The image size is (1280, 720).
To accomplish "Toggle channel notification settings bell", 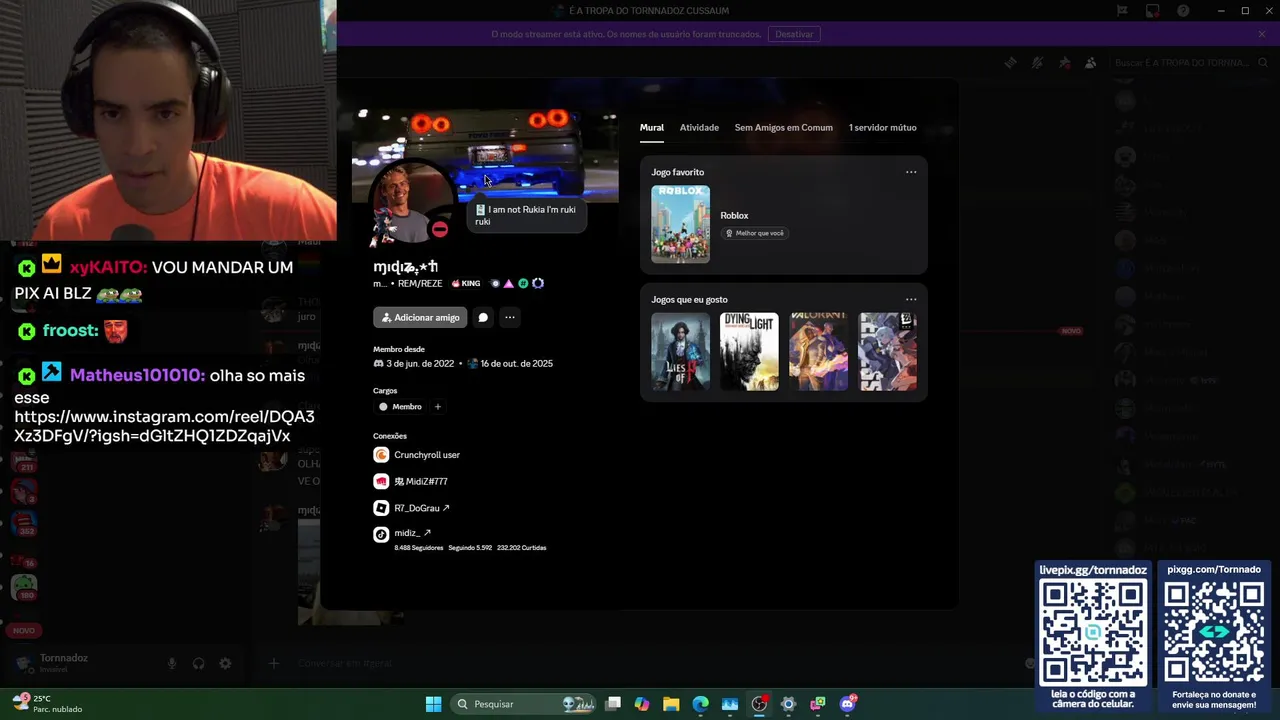I will 1037,63.
